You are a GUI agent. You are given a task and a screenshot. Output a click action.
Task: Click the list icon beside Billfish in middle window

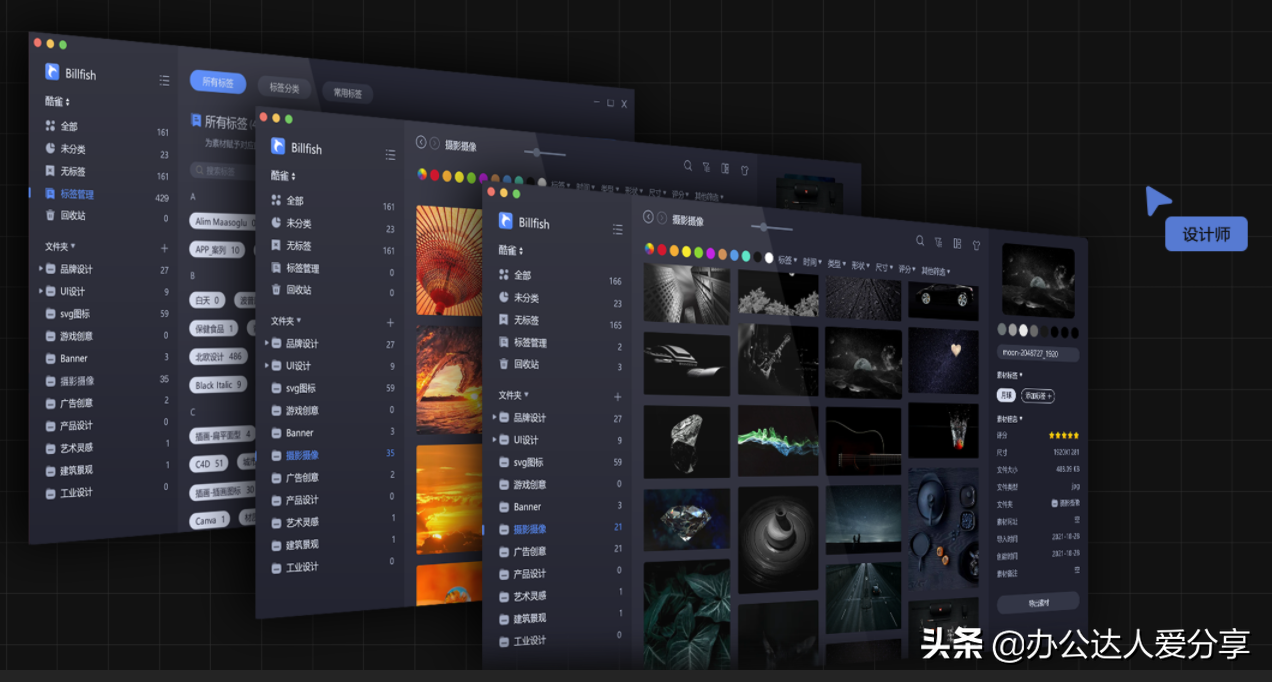pyautogui.click(x=390, y=154)
